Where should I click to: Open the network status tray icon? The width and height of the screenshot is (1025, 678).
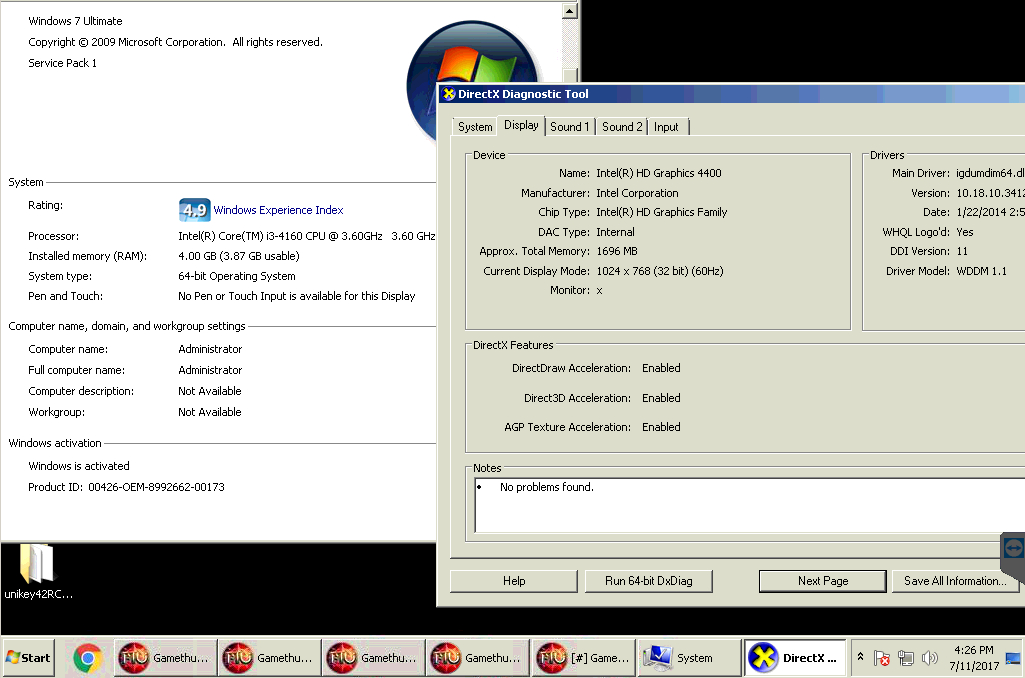pyautogui.click(x=906, y=658)
